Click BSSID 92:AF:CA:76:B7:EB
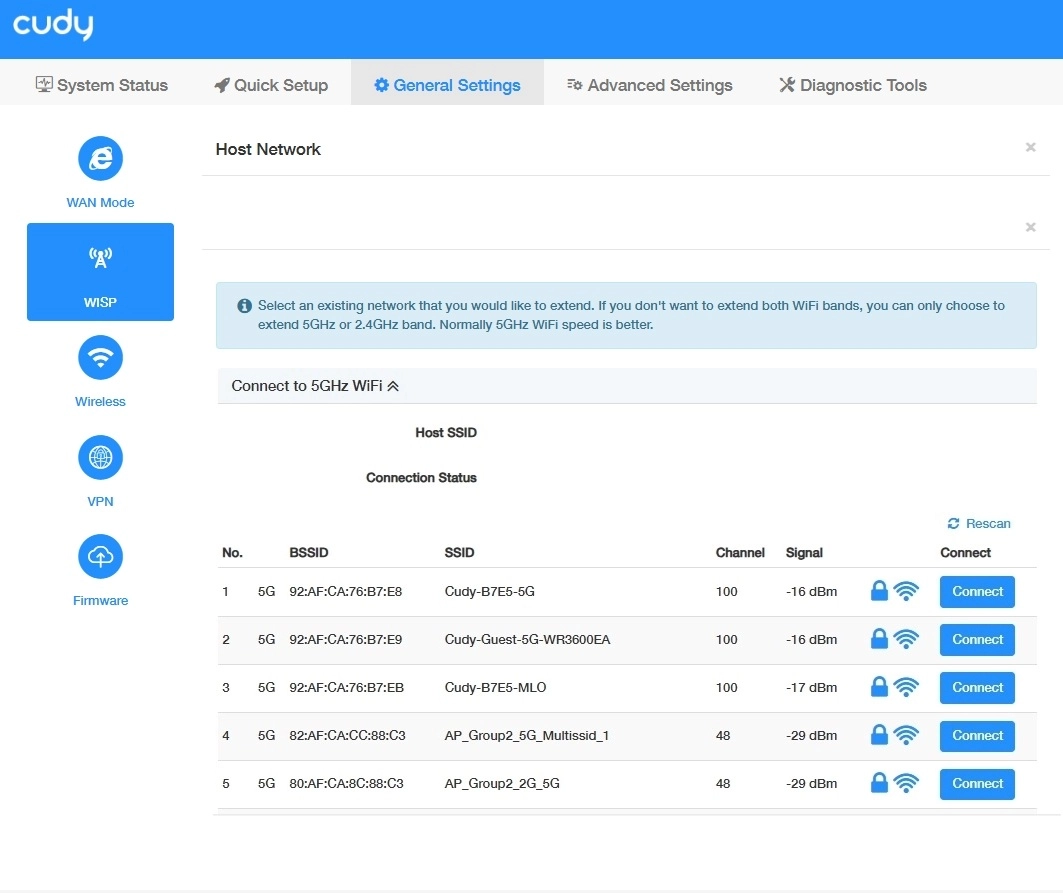The height and width of the screenshot is (893, 1063). pos(346,688)
